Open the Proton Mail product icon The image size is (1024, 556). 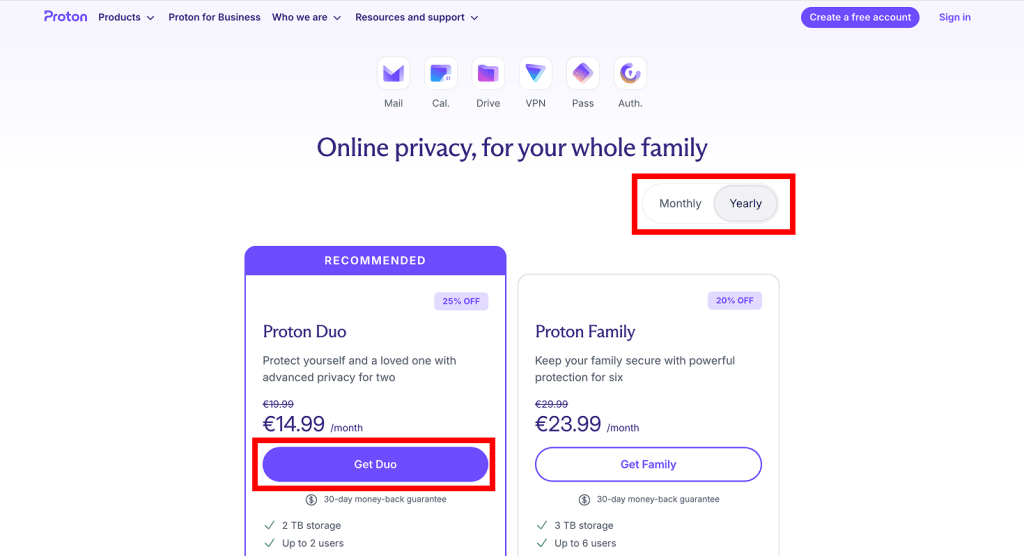[393, 73]
